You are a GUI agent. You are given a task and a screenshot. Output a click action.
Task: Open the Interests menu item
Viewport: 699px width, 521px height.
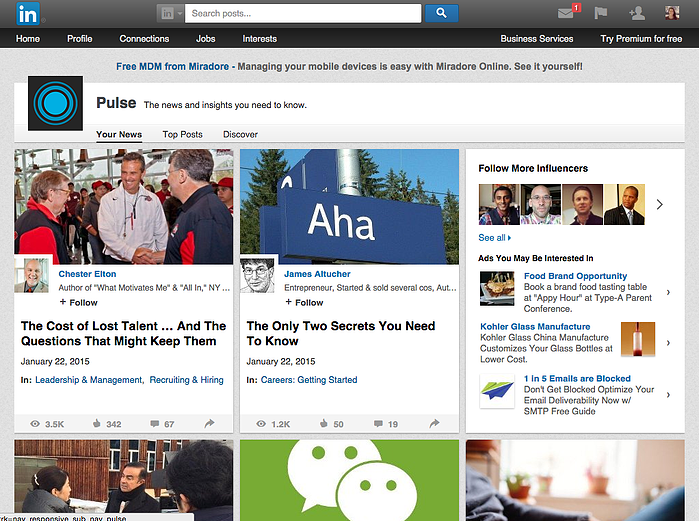tap(259, 39)
